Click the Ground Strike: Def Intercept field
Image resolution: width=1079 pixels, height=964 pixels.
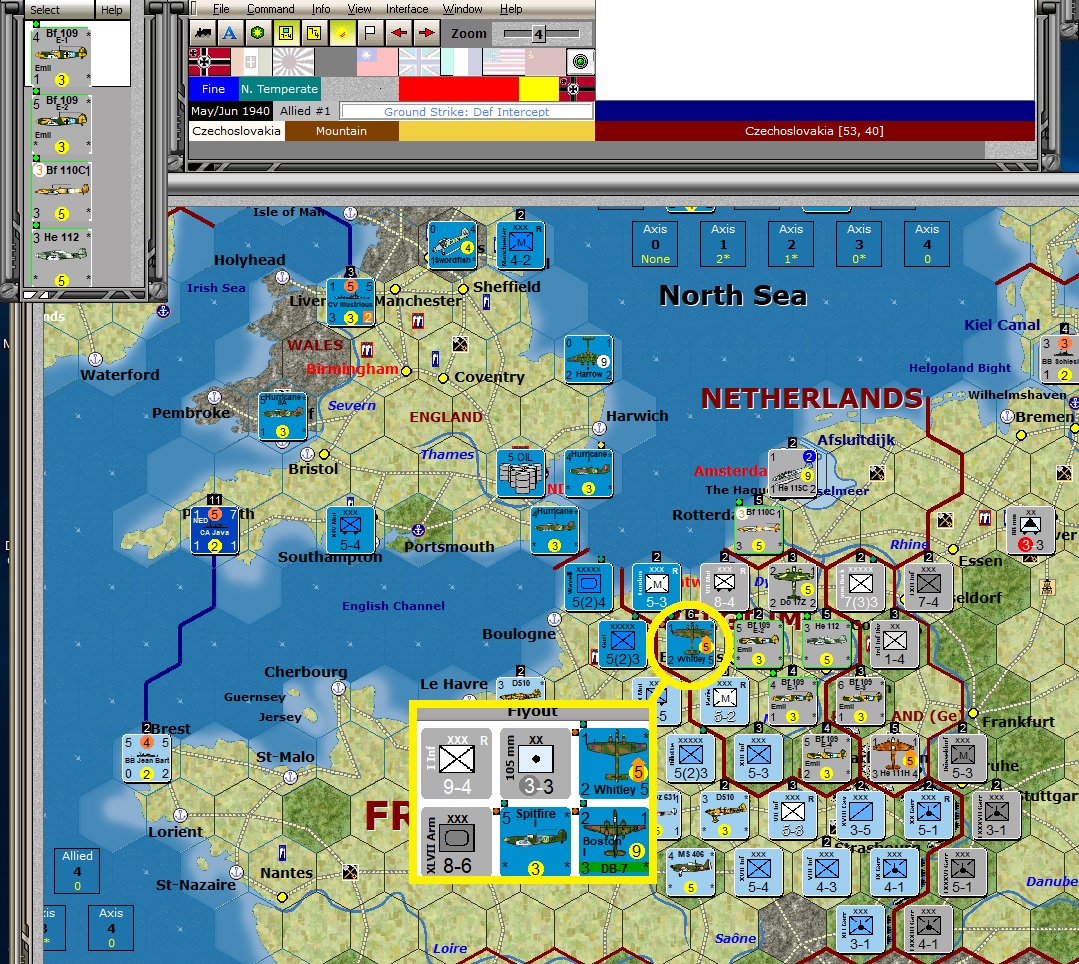(x=467, y=111)
